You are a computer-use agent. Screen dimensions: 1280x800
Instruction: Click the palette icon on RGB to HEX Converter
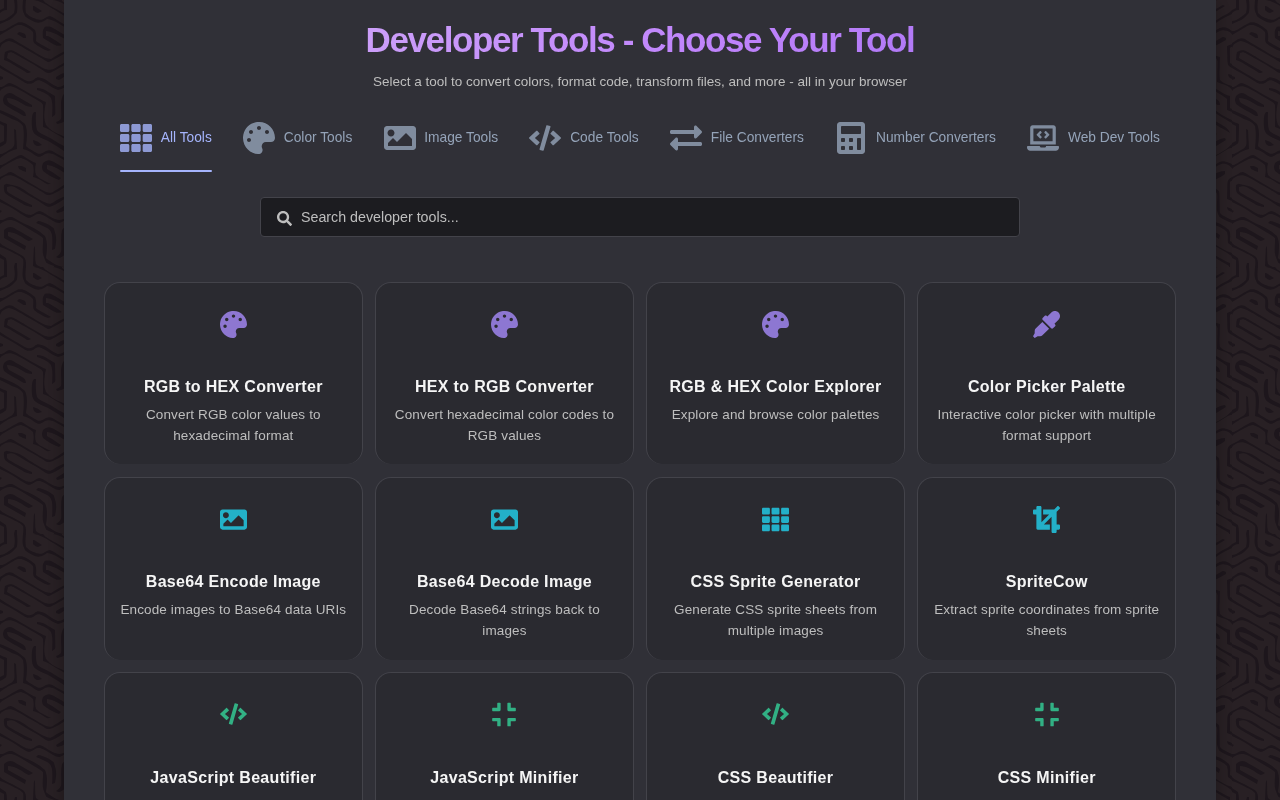click(x=233, y=325)
